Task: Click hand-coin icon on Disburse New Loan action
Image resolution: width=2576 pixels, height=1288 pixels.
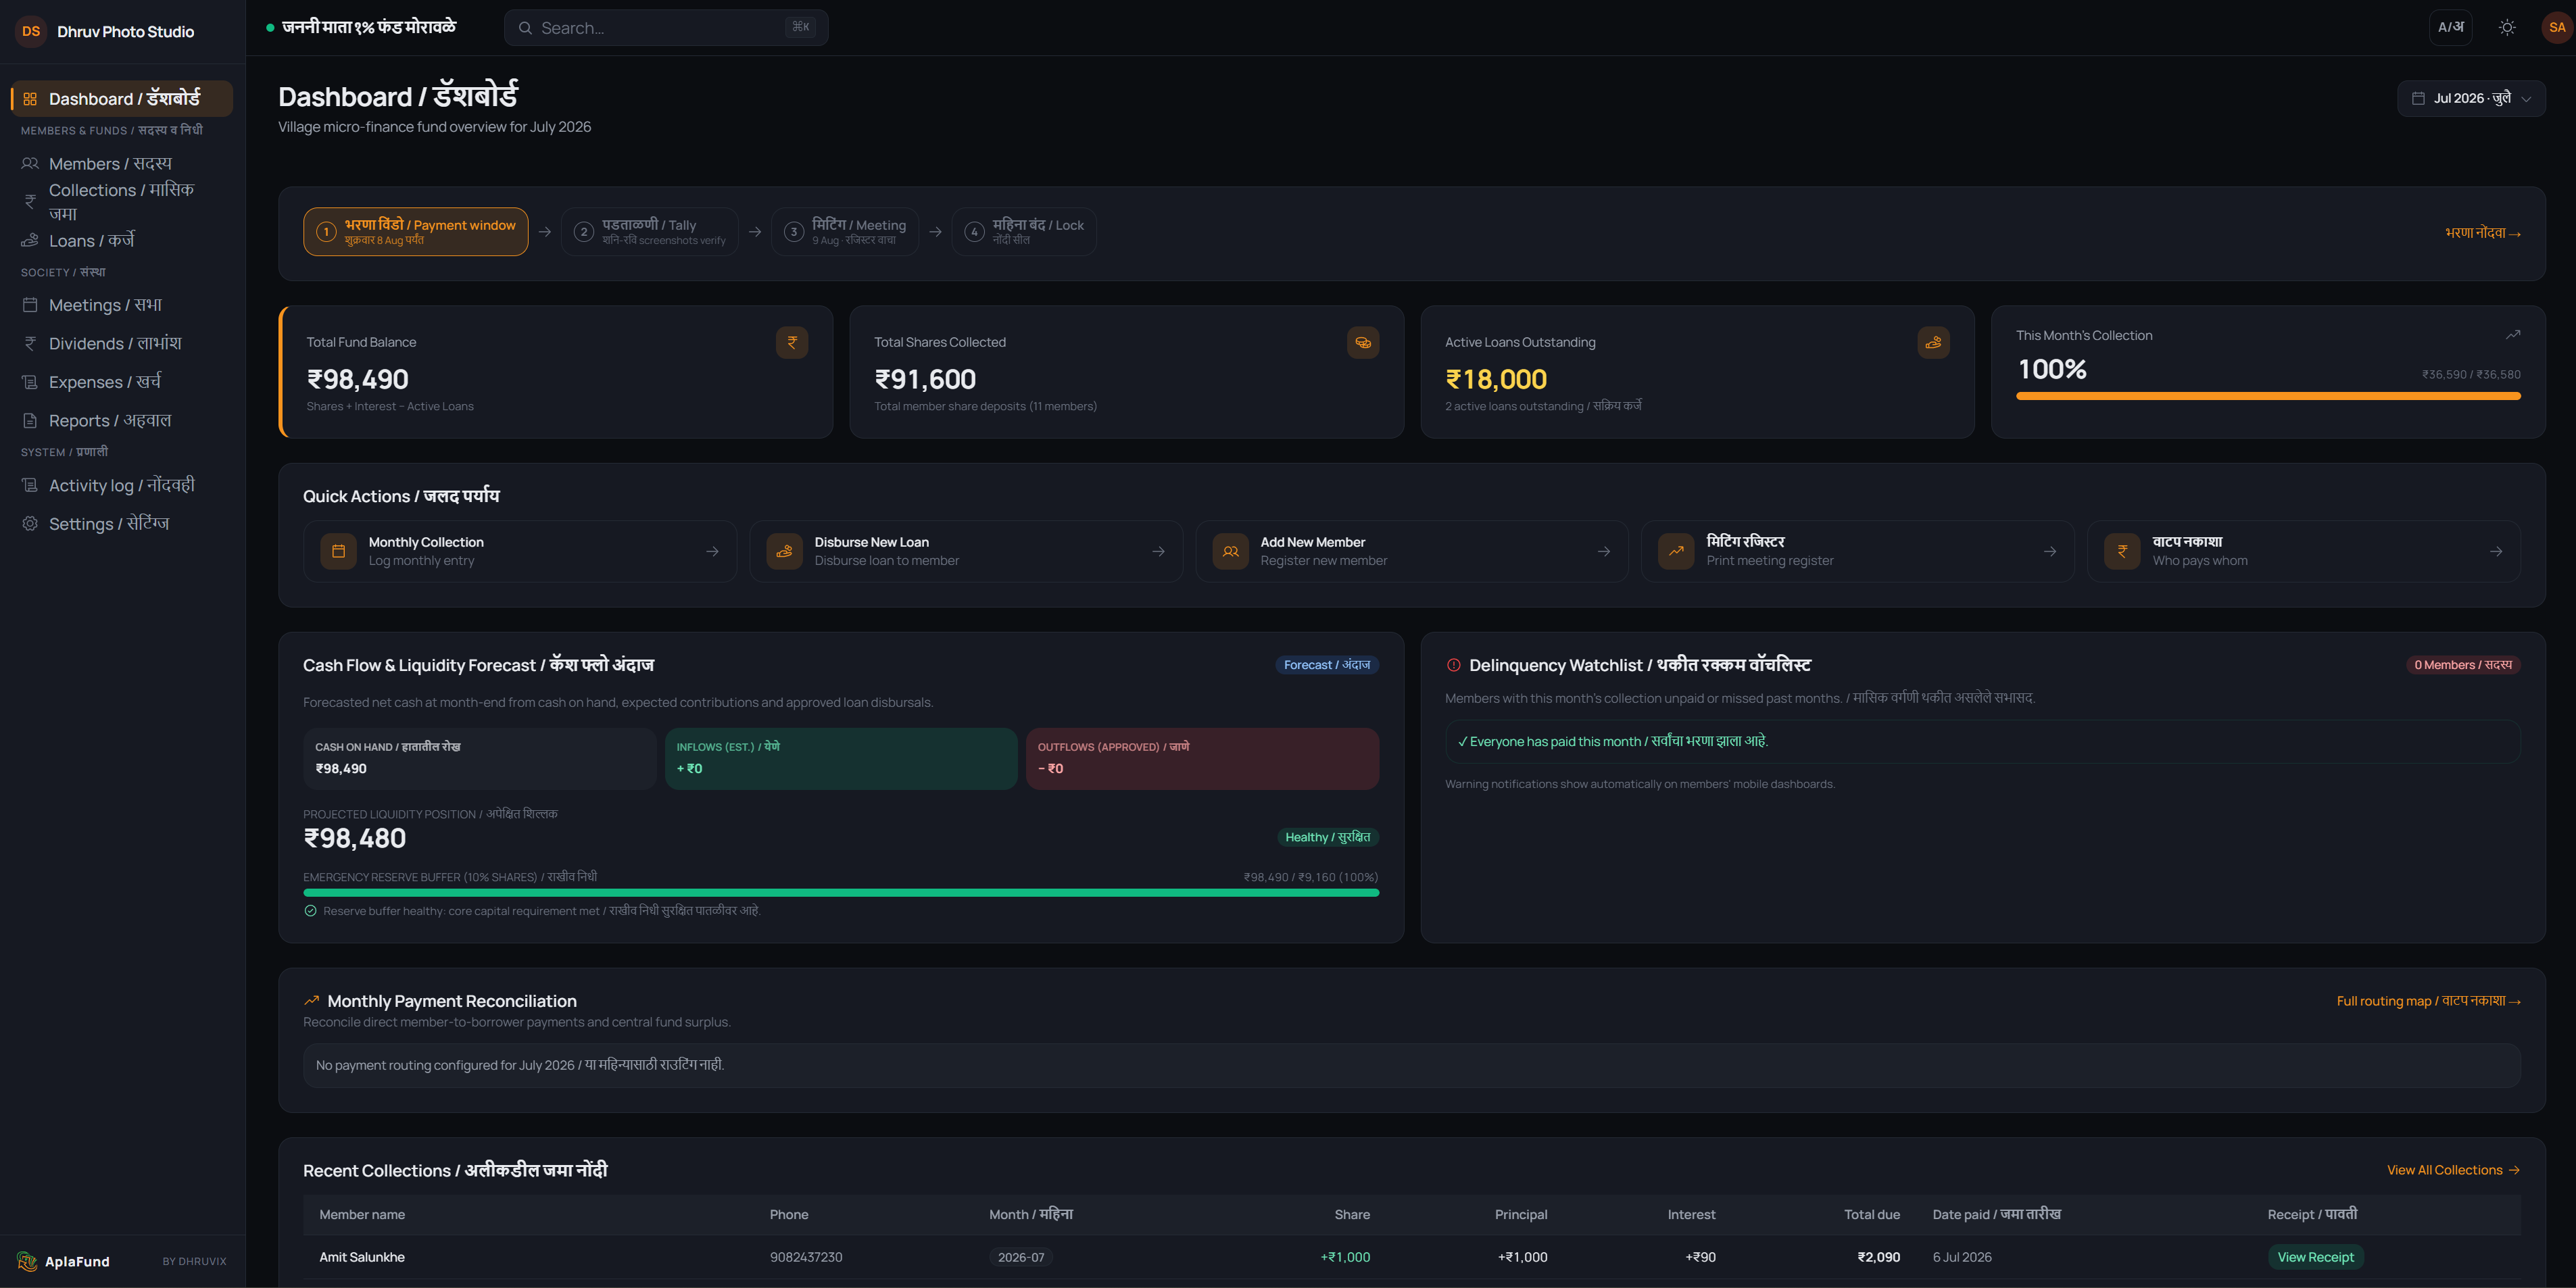Action: coord(784,551)
